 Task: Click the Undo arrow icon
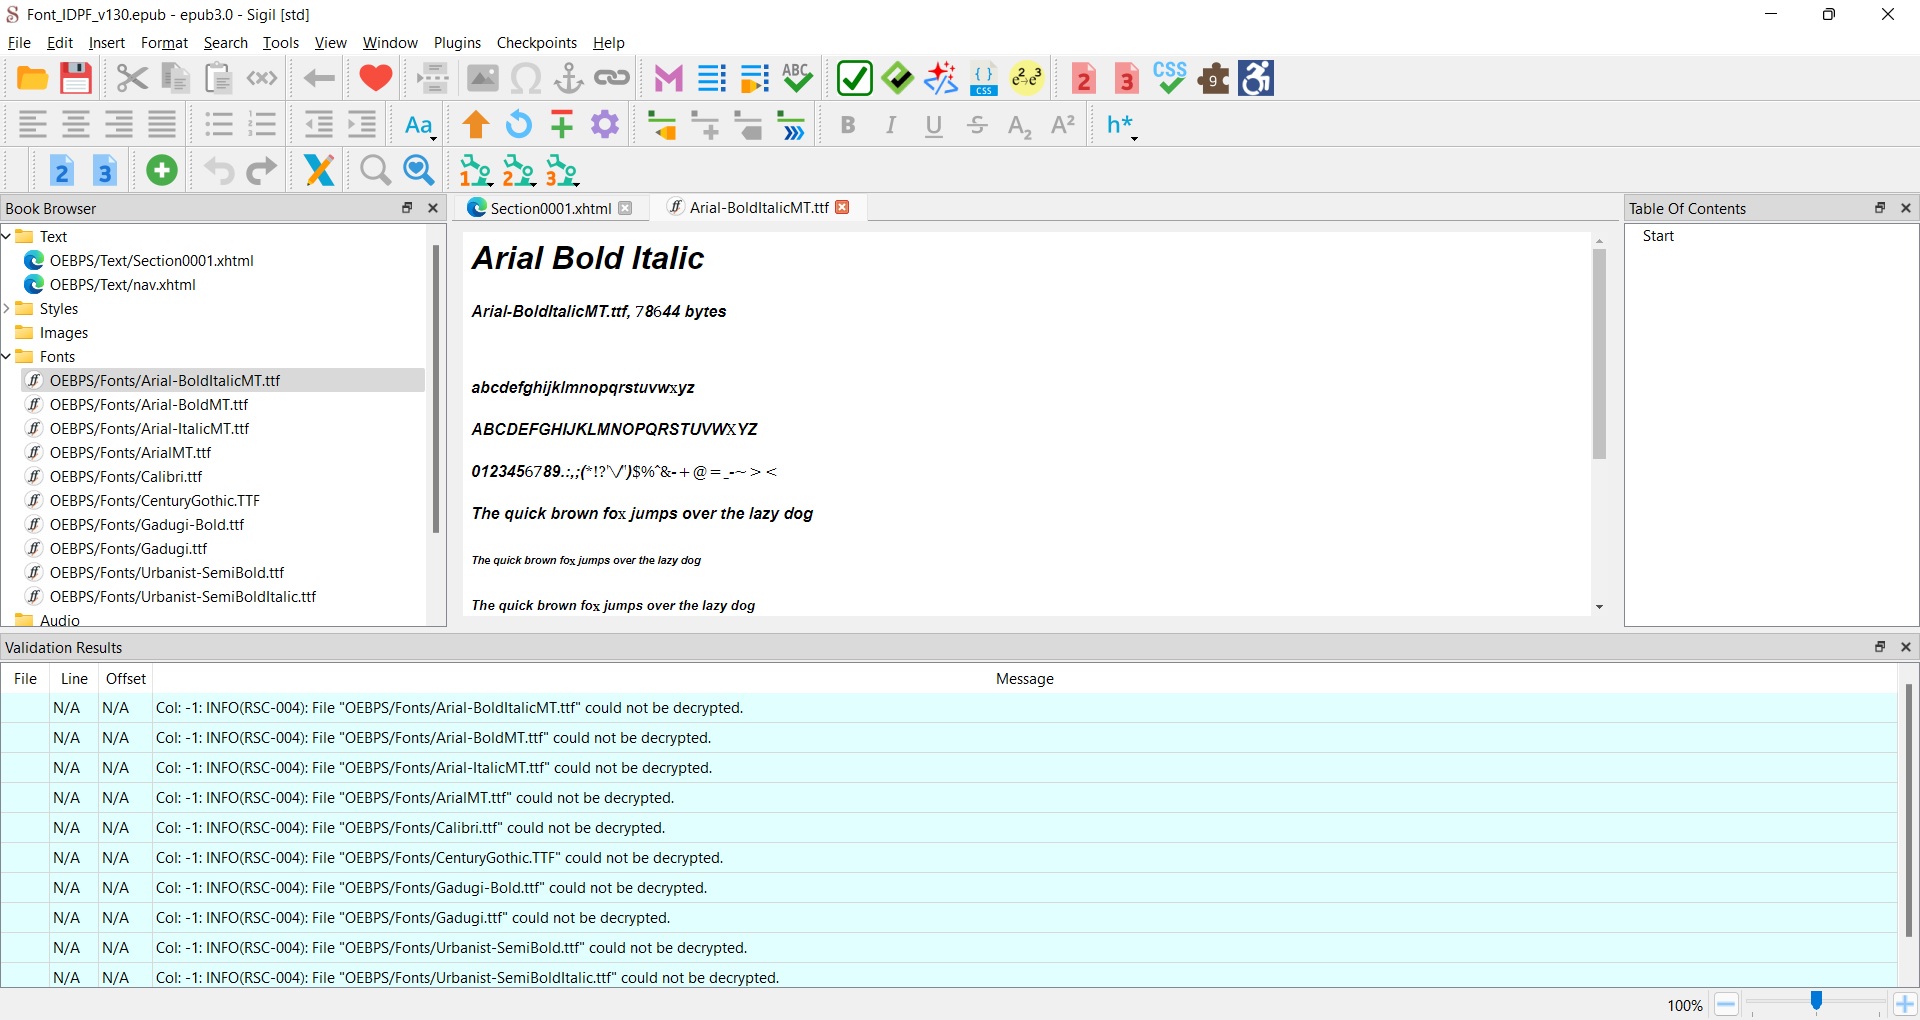[x=219, y=171]
